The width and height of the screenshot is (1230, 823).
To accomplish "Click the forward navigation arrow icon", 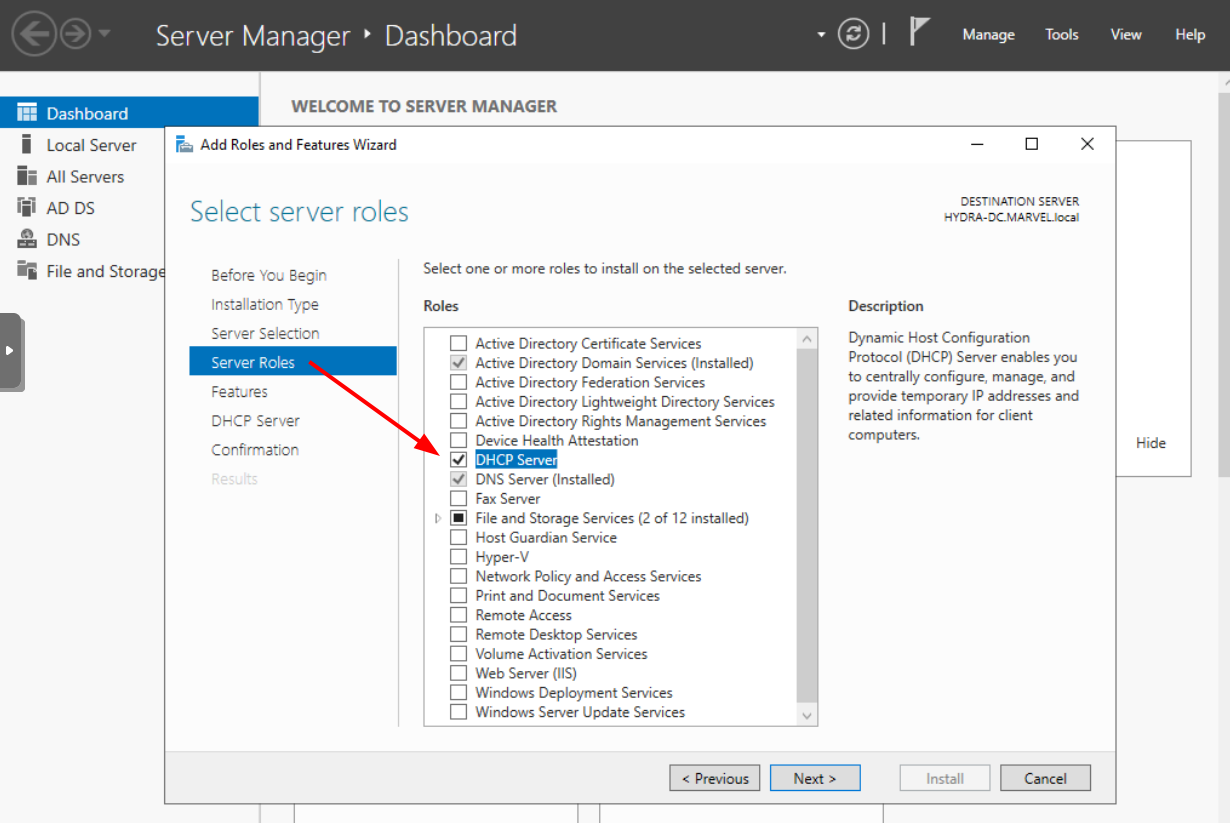I will coord(75,35).
